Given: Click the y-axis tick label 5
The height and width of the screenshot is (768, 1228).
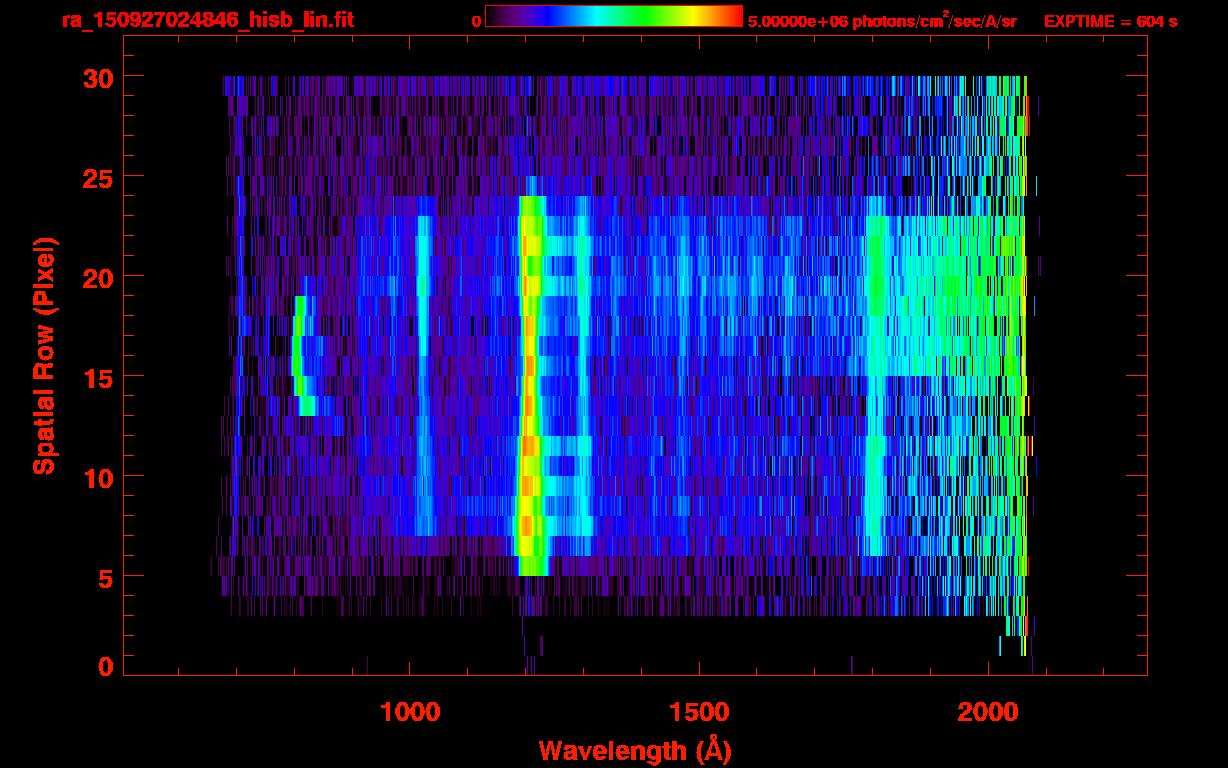Looking at the screenshot, I should [105, 577].
